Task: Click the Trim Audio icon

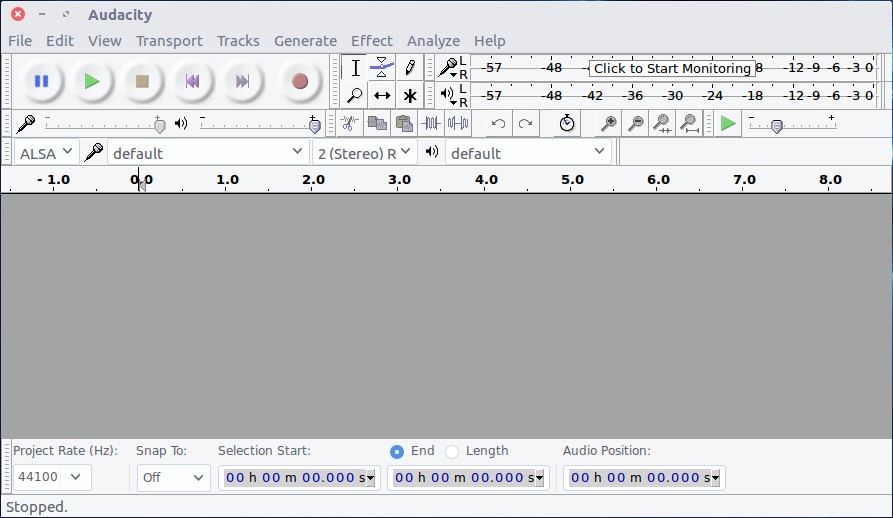Action: (x=431, y=124)
